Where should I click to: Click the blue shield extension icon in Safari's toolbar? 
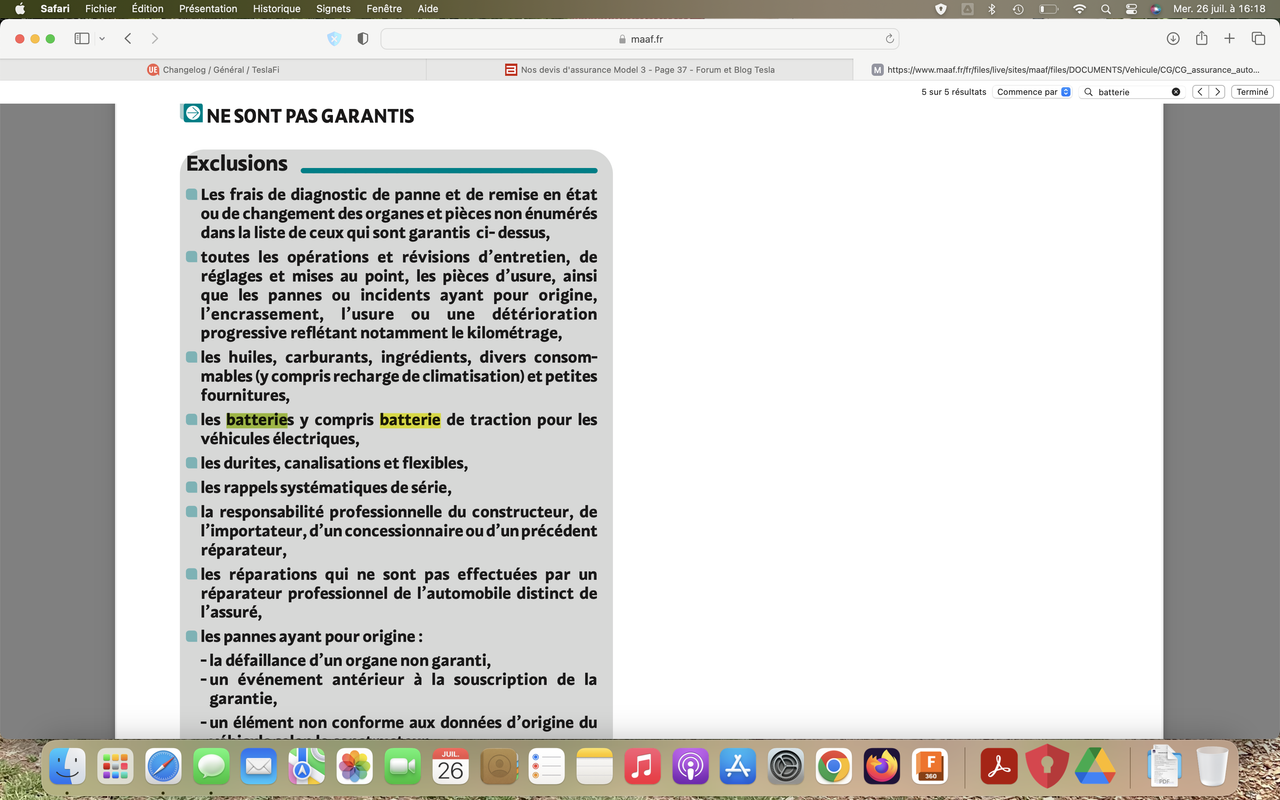coord(334,38)
